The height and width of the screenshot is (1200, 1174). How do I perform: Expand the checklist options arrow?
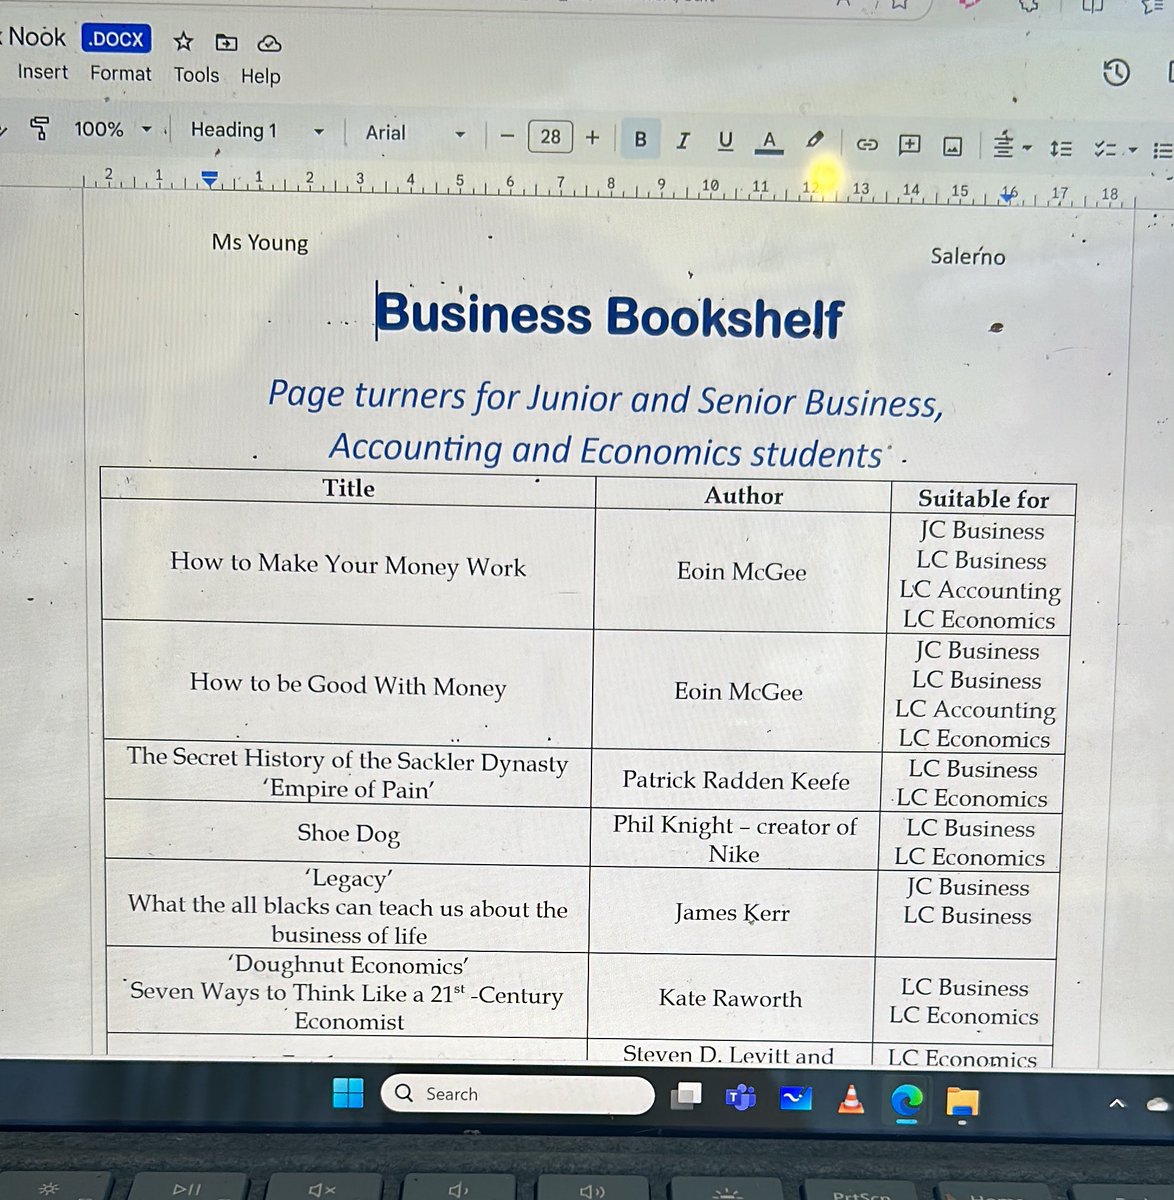pyautogui.click(x=1133, y=150)
